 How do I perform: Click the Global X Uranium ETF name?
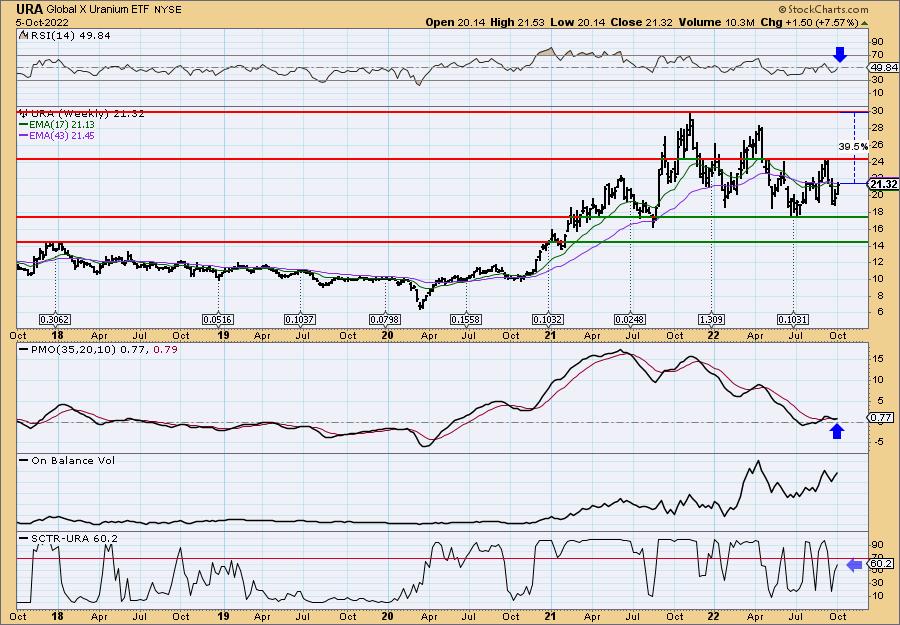[98, 10]
